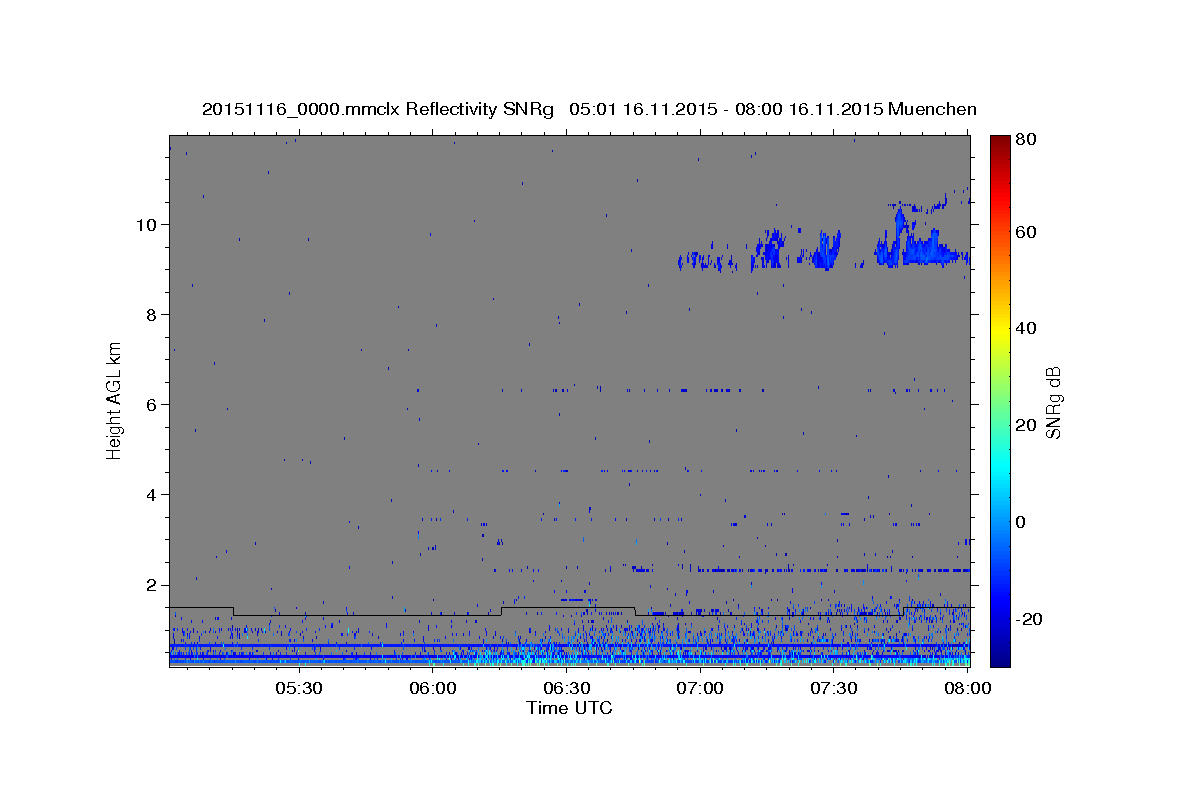
Task: Click the colorbar value 0
Action: [1023, 522]
